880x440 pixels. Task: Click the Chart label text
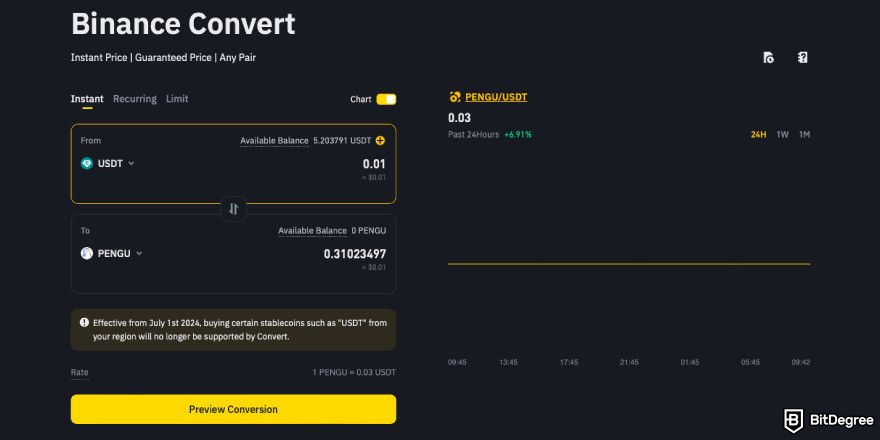point(361,99)
